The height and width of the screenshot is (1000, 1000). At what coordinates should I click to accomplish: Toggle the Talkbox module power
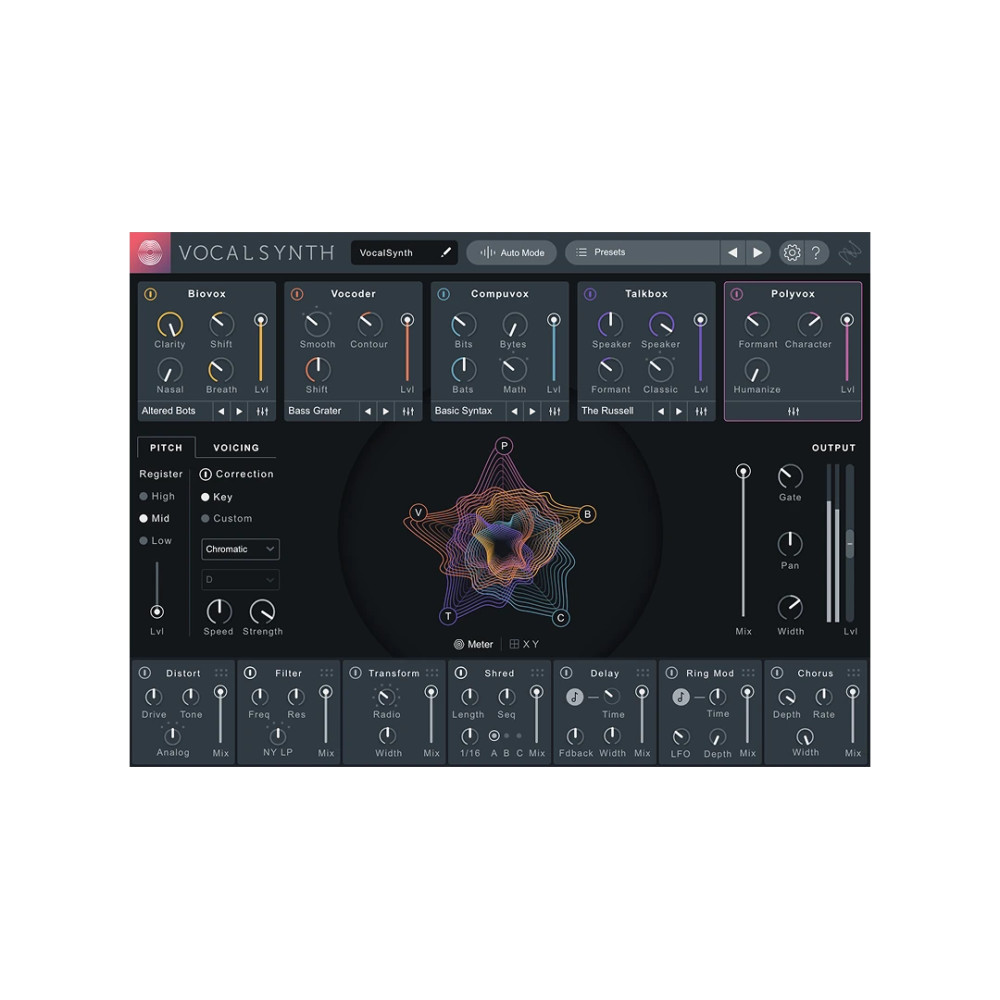tap(591, 294)
